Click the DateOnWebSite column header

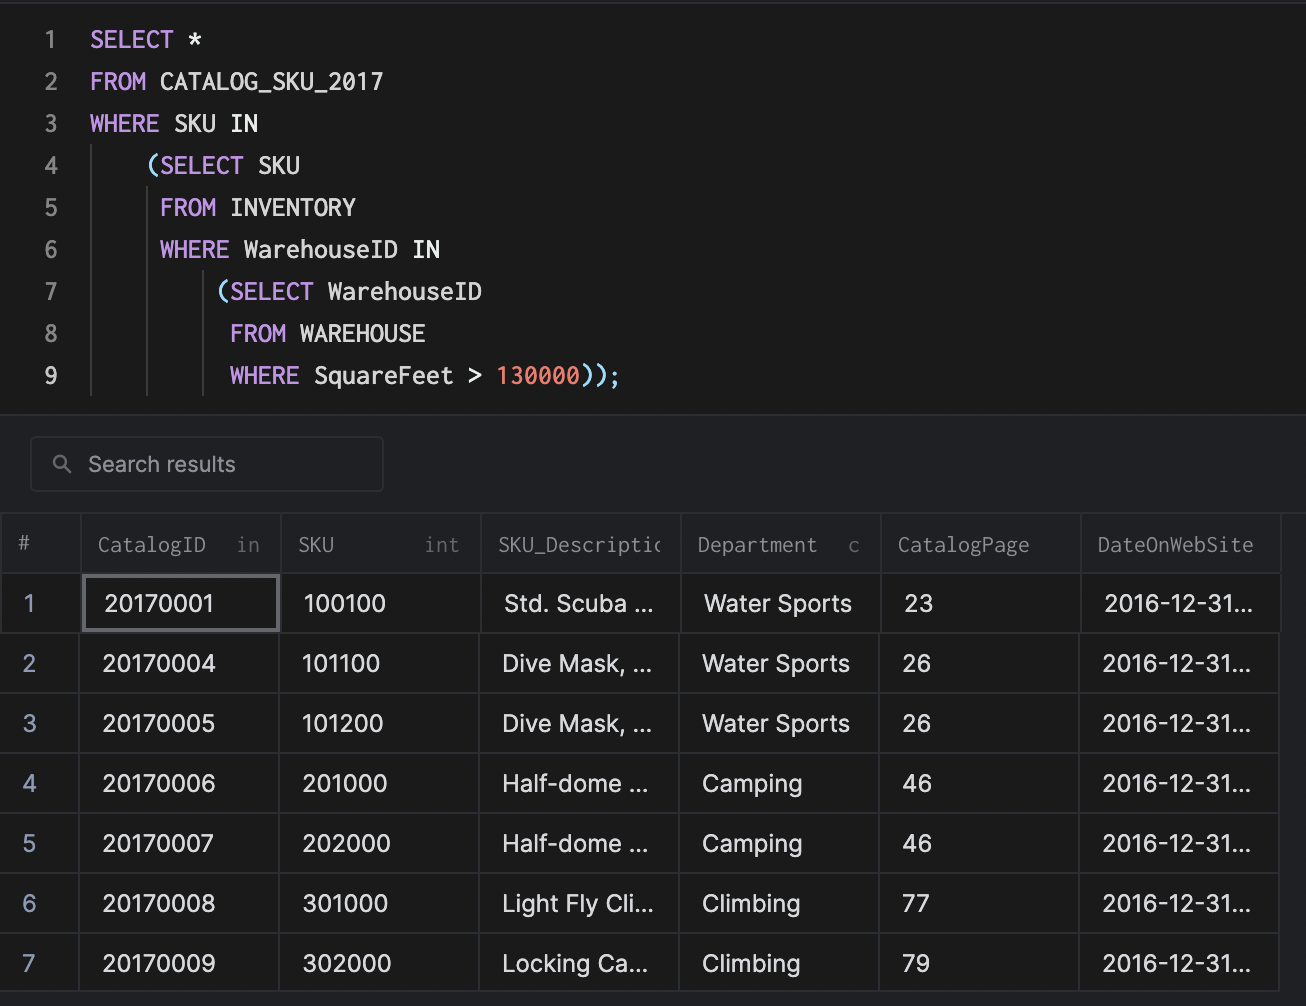[1175, 545]
